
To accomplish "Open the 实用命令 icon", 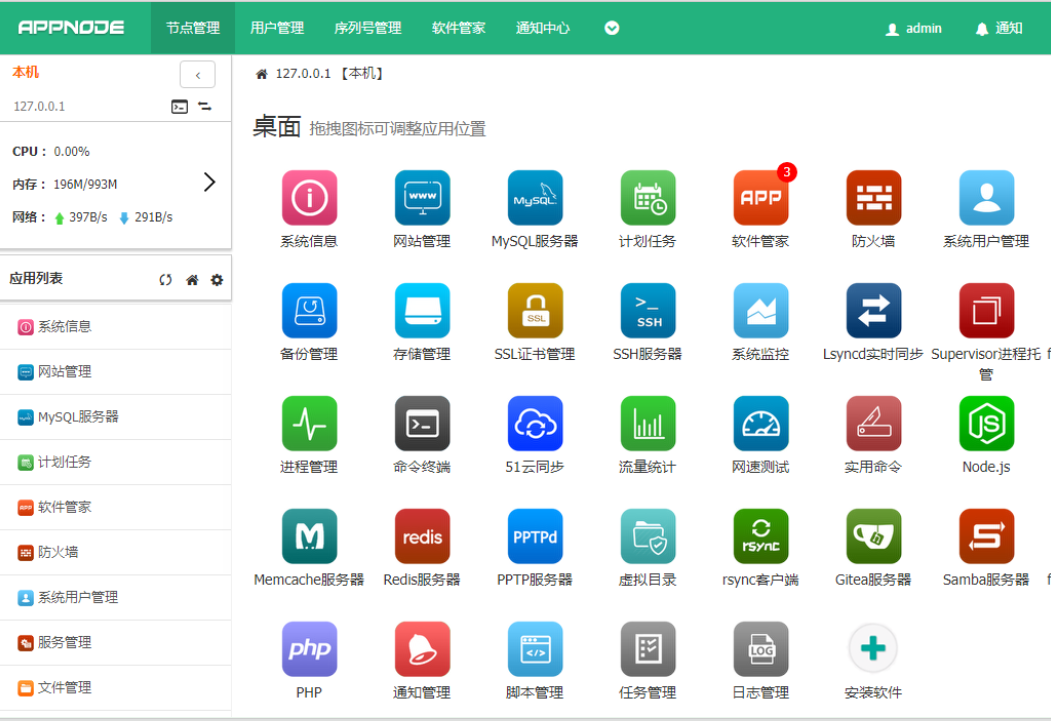I will click(x=873, y=423).
